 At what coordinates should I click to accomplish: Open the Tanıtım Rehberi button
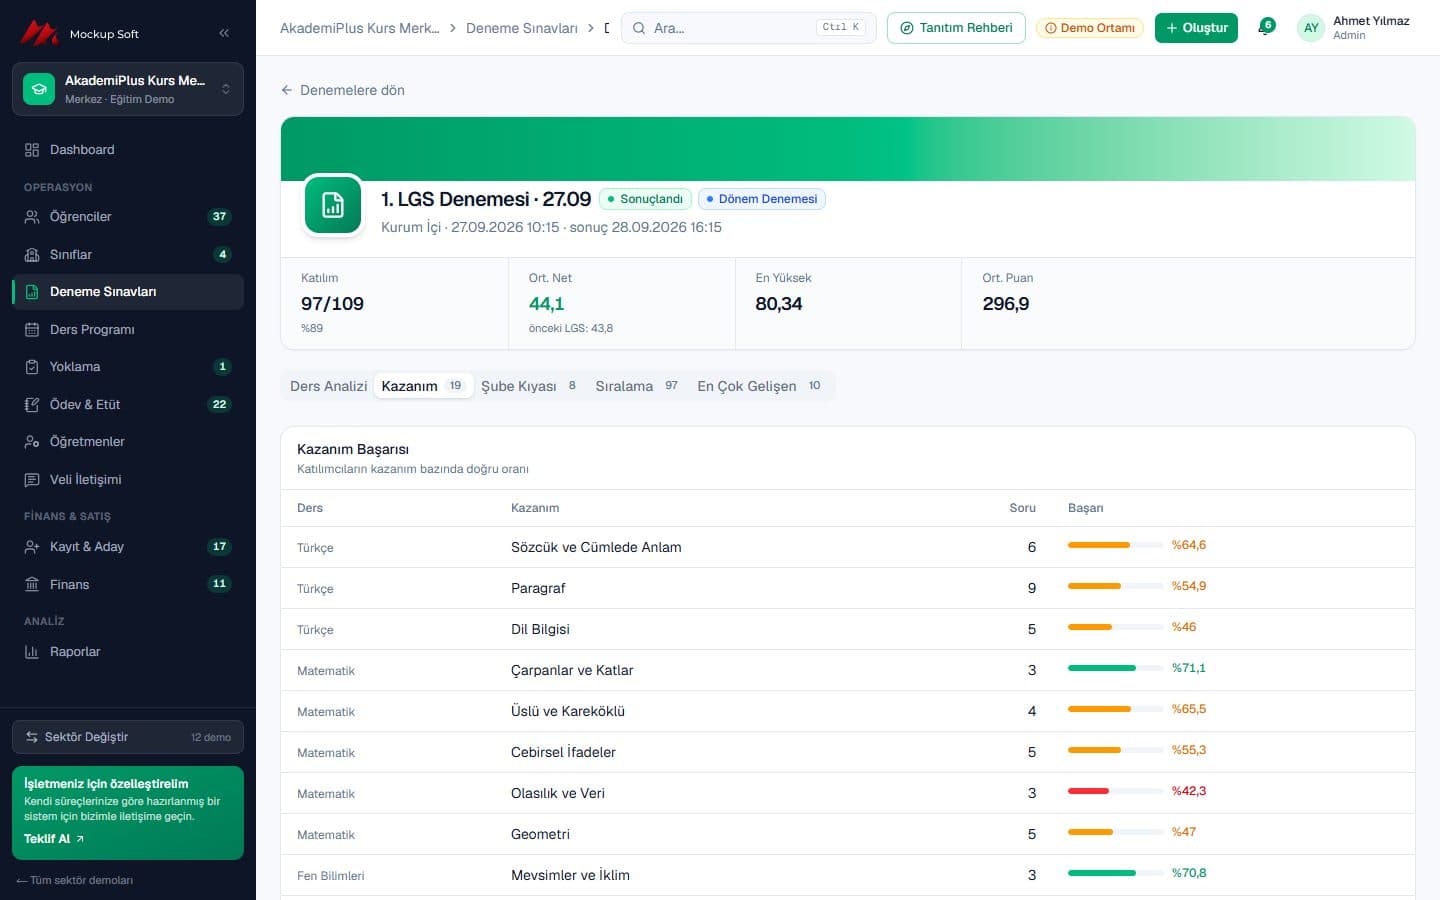tap(956, 28)
